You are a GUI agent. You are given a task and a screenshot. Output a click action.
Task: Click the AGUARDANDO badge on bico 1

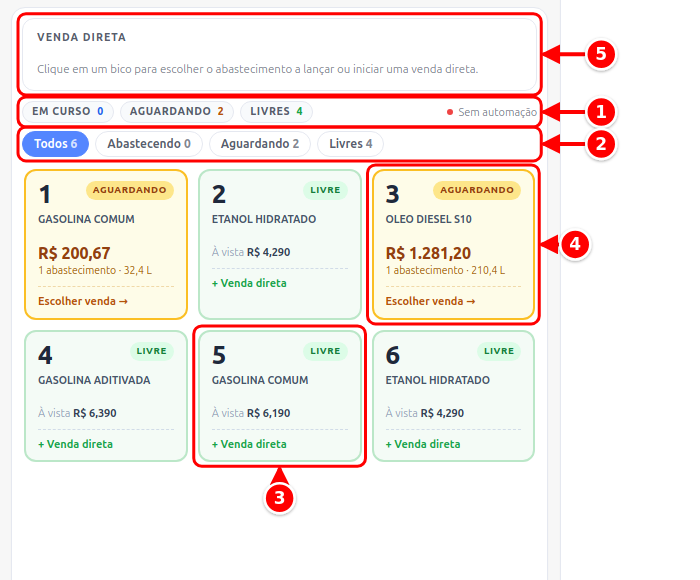pyautogui.click(x=129, y=190)
